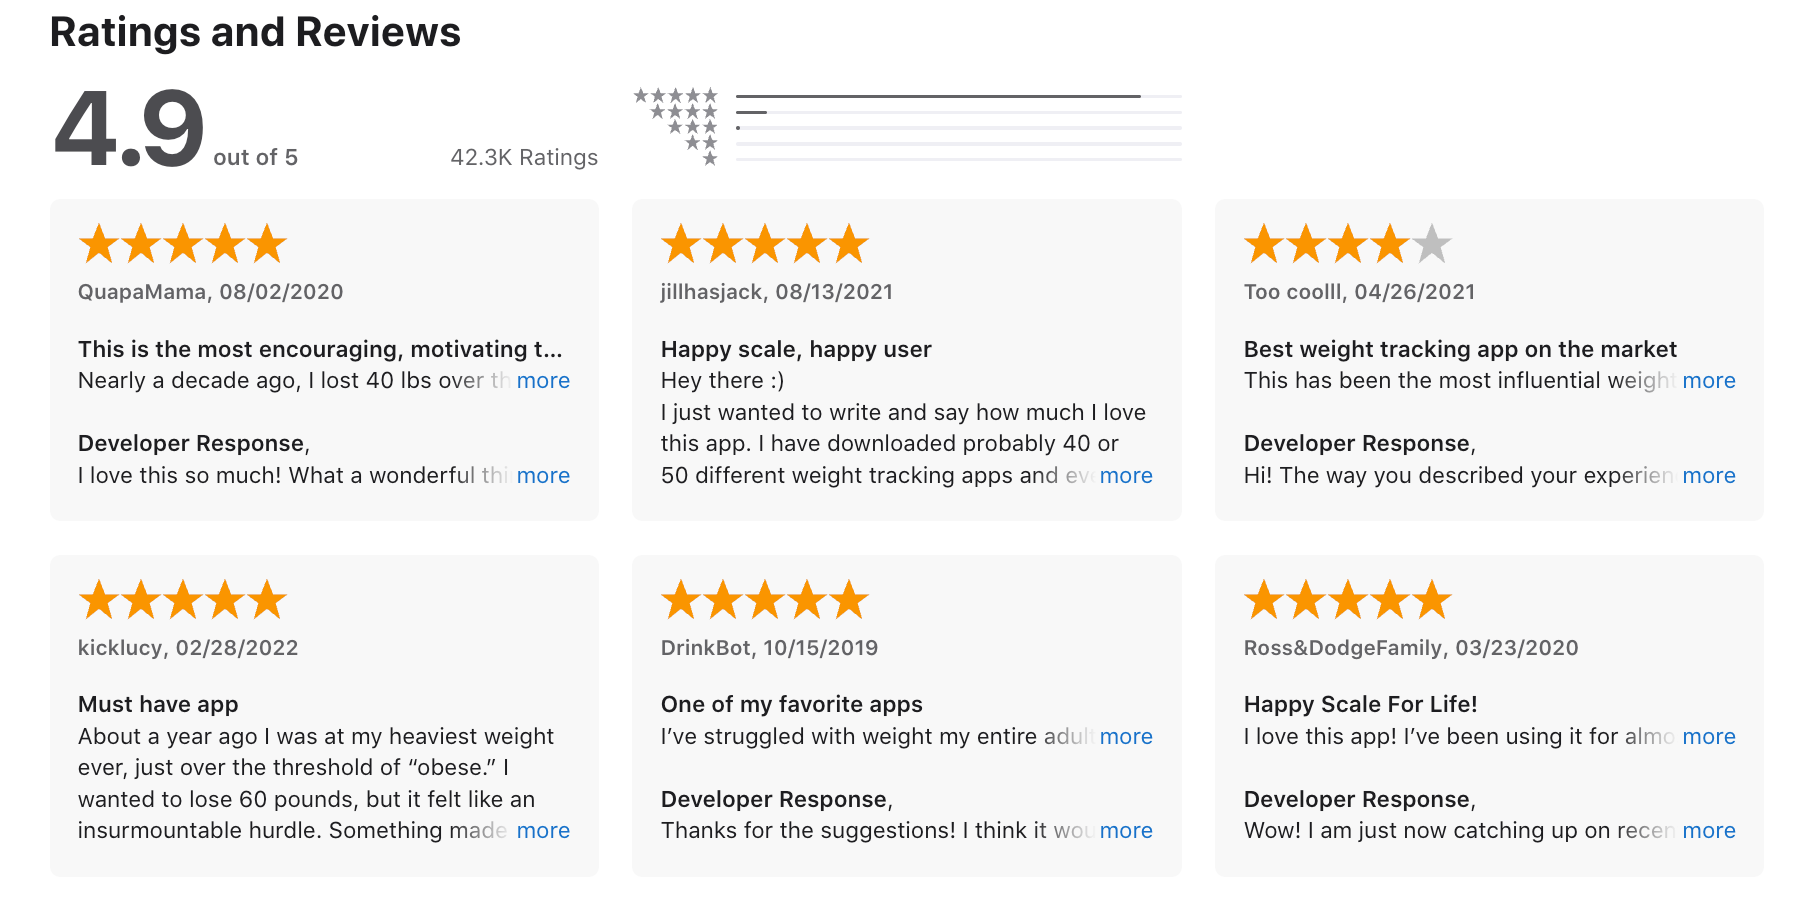
Task: Click 'QuapaMama, 08/02/2020' author line
Action: click(x=211, y=292)
